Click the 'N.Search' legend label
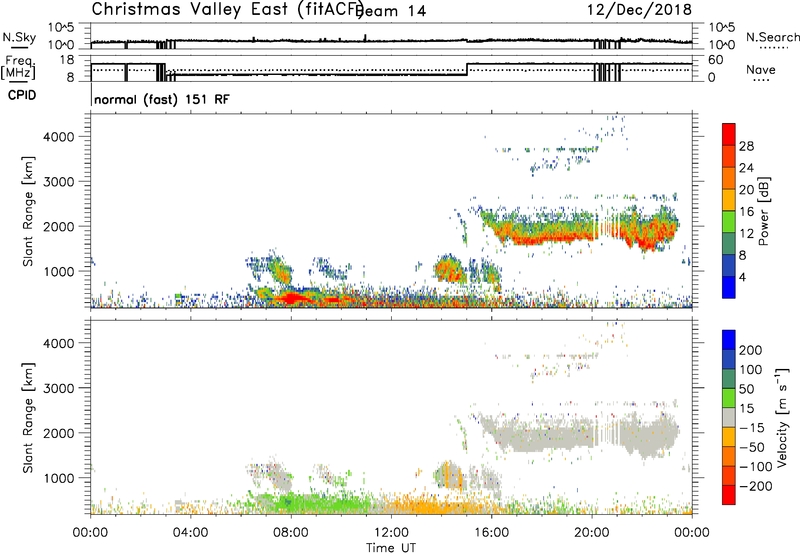Image resolution: width=800 pixels, height=554 pixels. point(773,37)
